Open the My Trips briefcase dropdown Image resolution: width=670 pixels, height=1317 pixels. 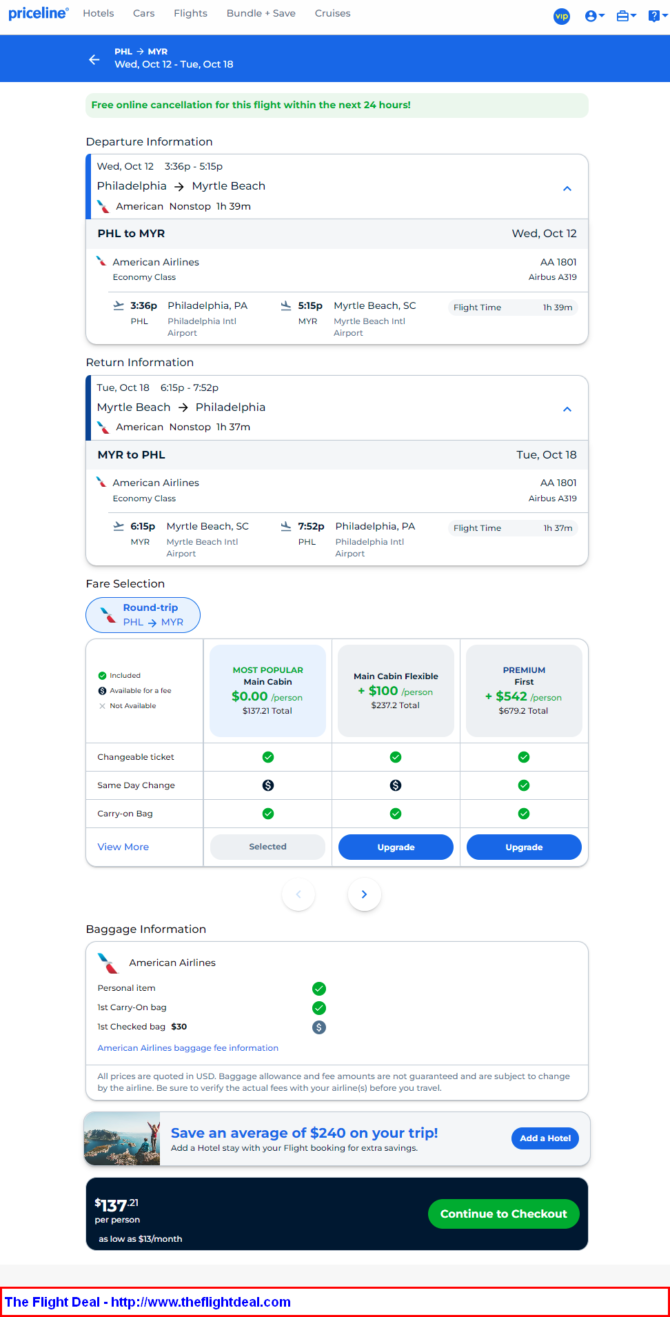(x=627, y=16)
